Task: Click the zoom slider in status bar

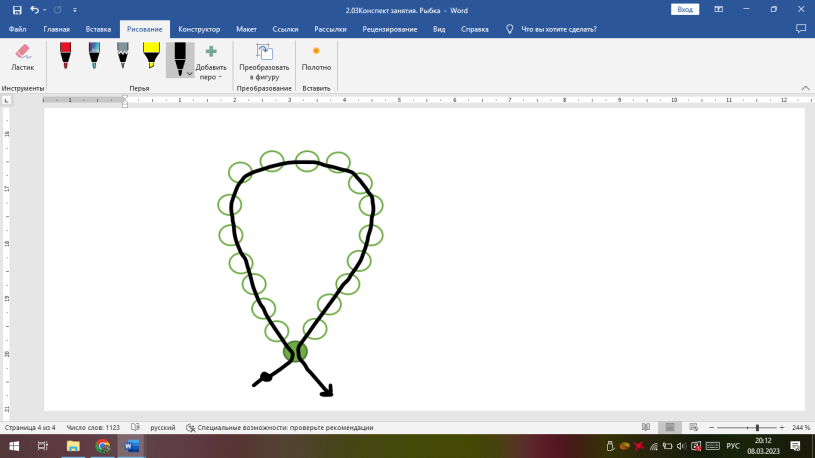Action: click(757, 427)
